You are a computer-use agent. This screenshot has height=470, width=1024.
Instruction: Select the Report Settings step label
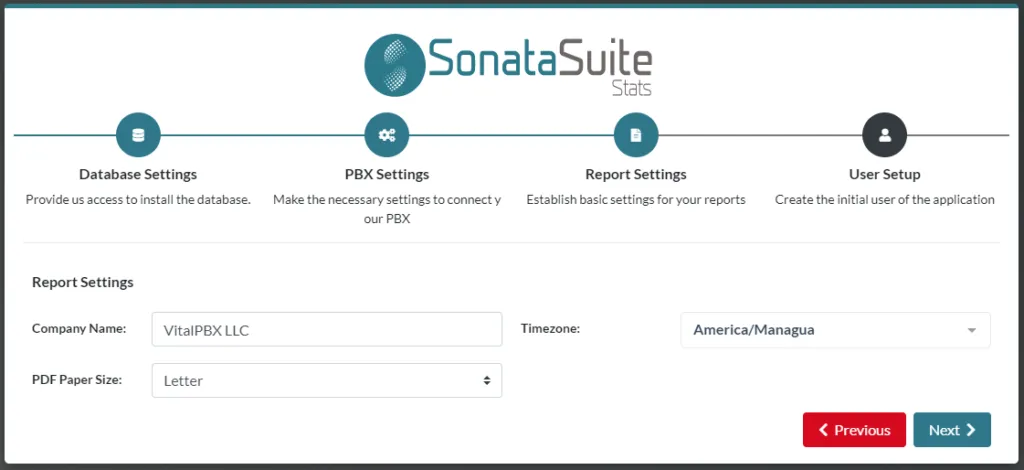coord(635,174)
